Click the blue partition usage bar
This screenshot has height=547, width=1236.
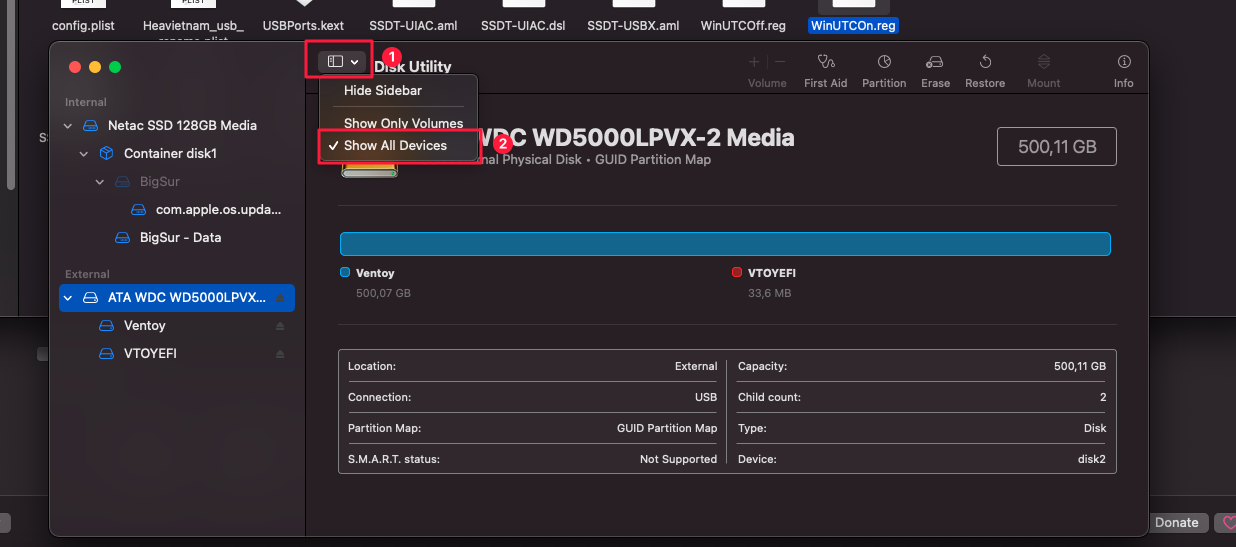[x=725, y=244]
